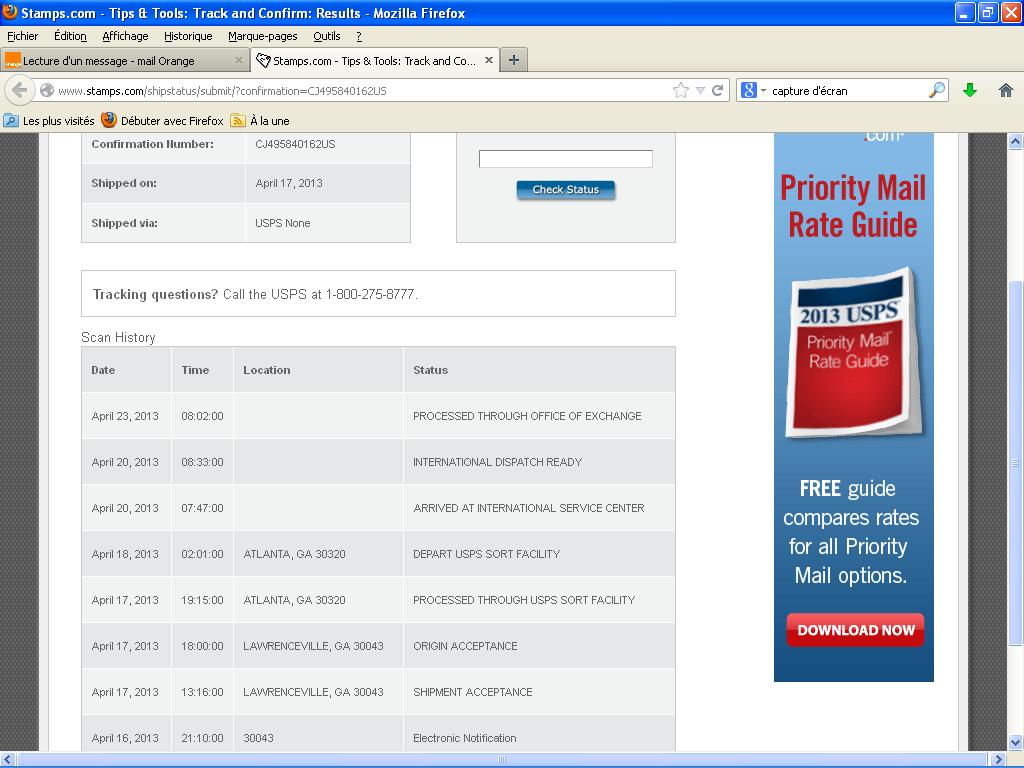The width and height of the screenshot is (1024, 768).
Task: Open the Fichier menu
Action: (x=22, y=36)
